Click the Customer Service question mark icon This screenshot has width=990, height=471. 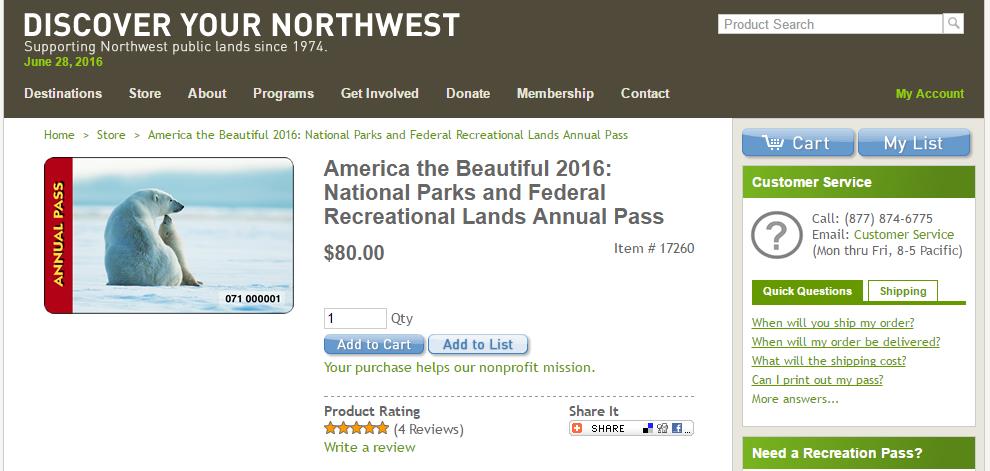(776, 235)
